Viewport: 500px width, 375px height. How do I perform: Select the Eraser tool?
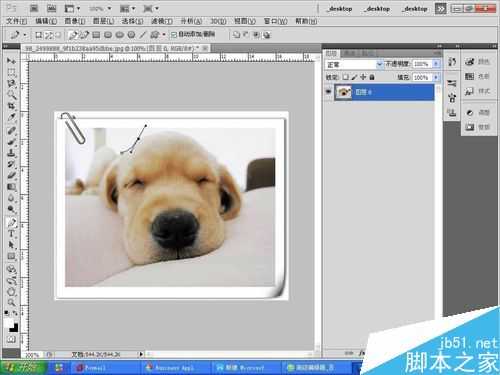[x=11, y=175]
